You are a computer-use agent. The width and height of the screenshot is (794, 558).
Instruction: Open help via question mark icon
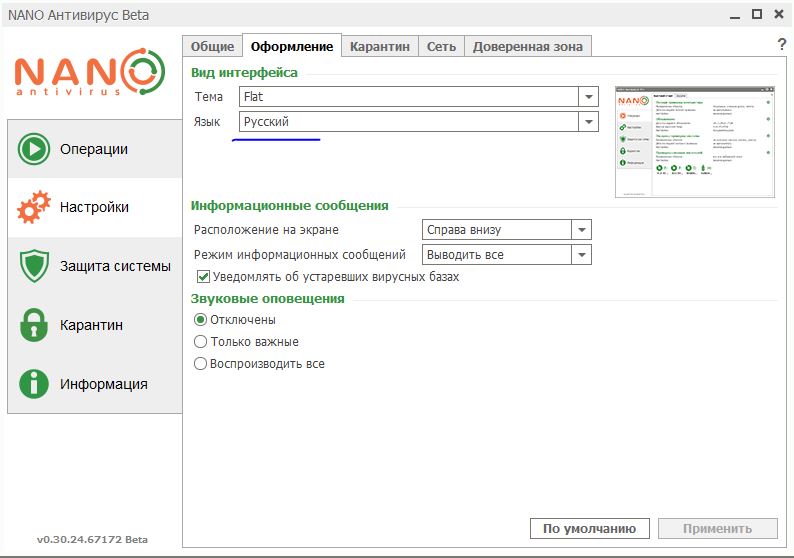(x=781, y=45)
